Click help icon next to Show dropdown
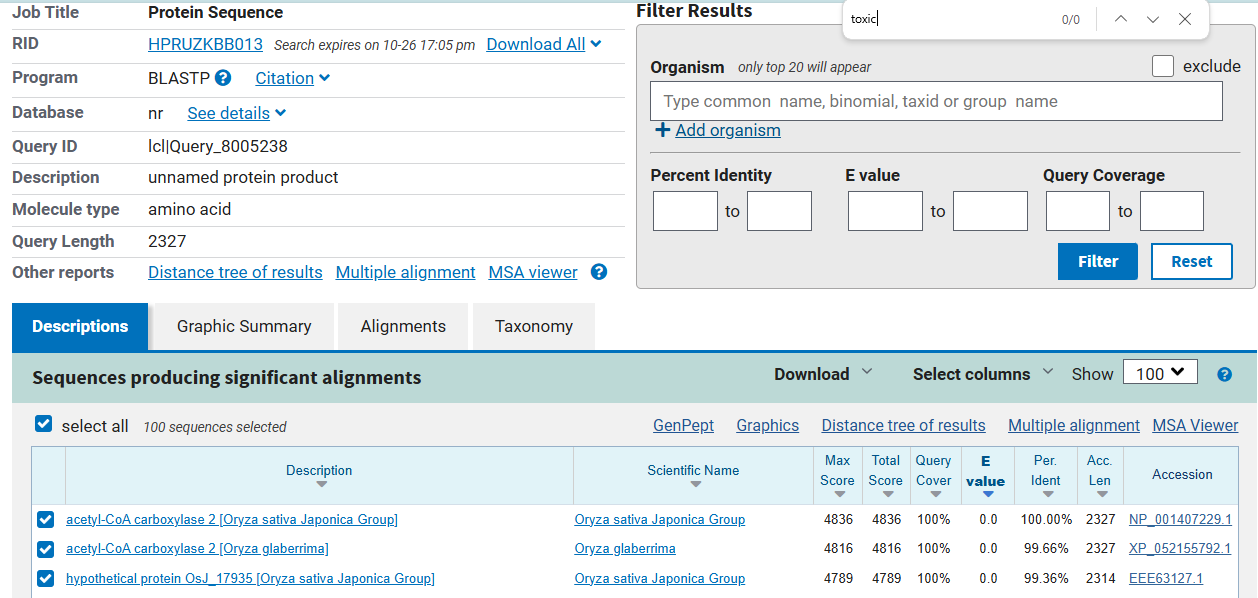Image resolution: width=1258 pixels, height=598 pixels. [x=1224, y=374]
